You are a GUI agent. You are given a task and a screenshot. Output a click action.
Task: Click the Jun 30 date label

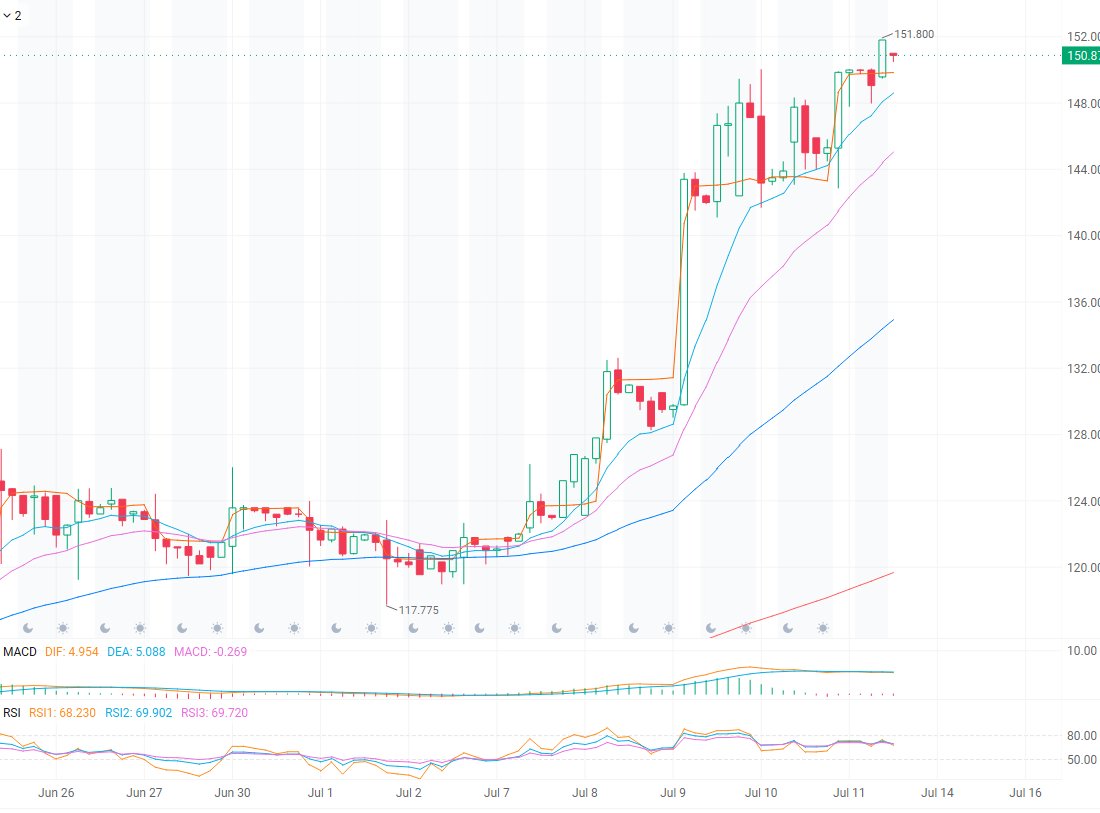(x=232, y=793)
